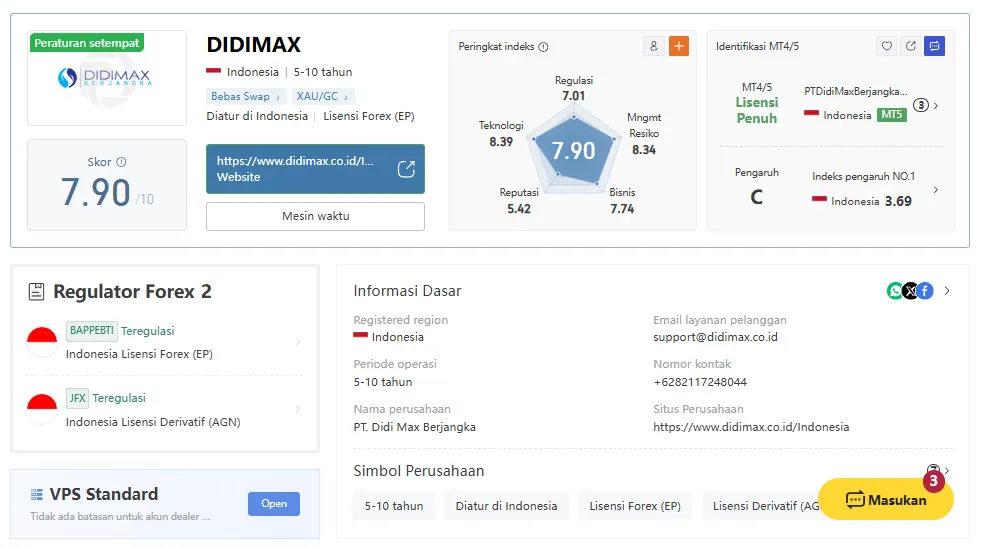This screenshot has height=548, width=981.
Task: Expand the Informasi Dasar social chevron
Action: pyautogui.click(x=947, y=291)
